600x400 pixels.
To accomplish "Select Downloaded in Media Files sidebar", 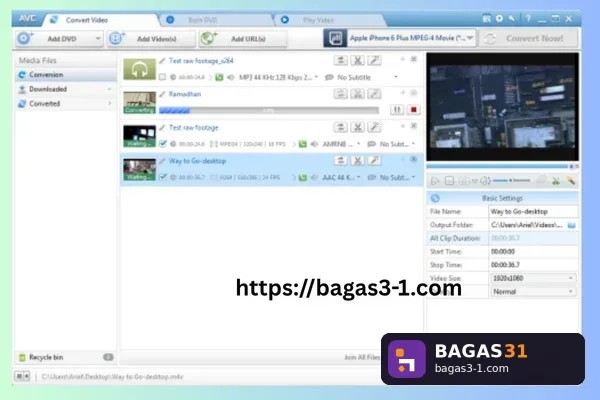I will point(66,89).
